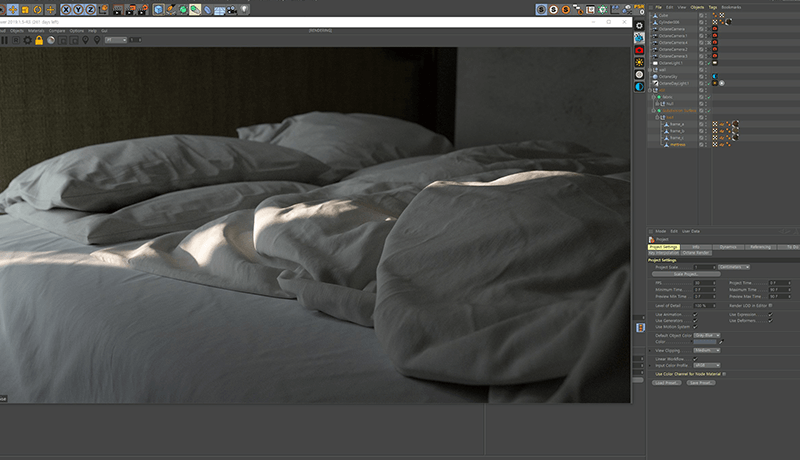Click the Render to Picture Viewer icon
Viewport: 800px width, 460px height.
pos(130,9)
